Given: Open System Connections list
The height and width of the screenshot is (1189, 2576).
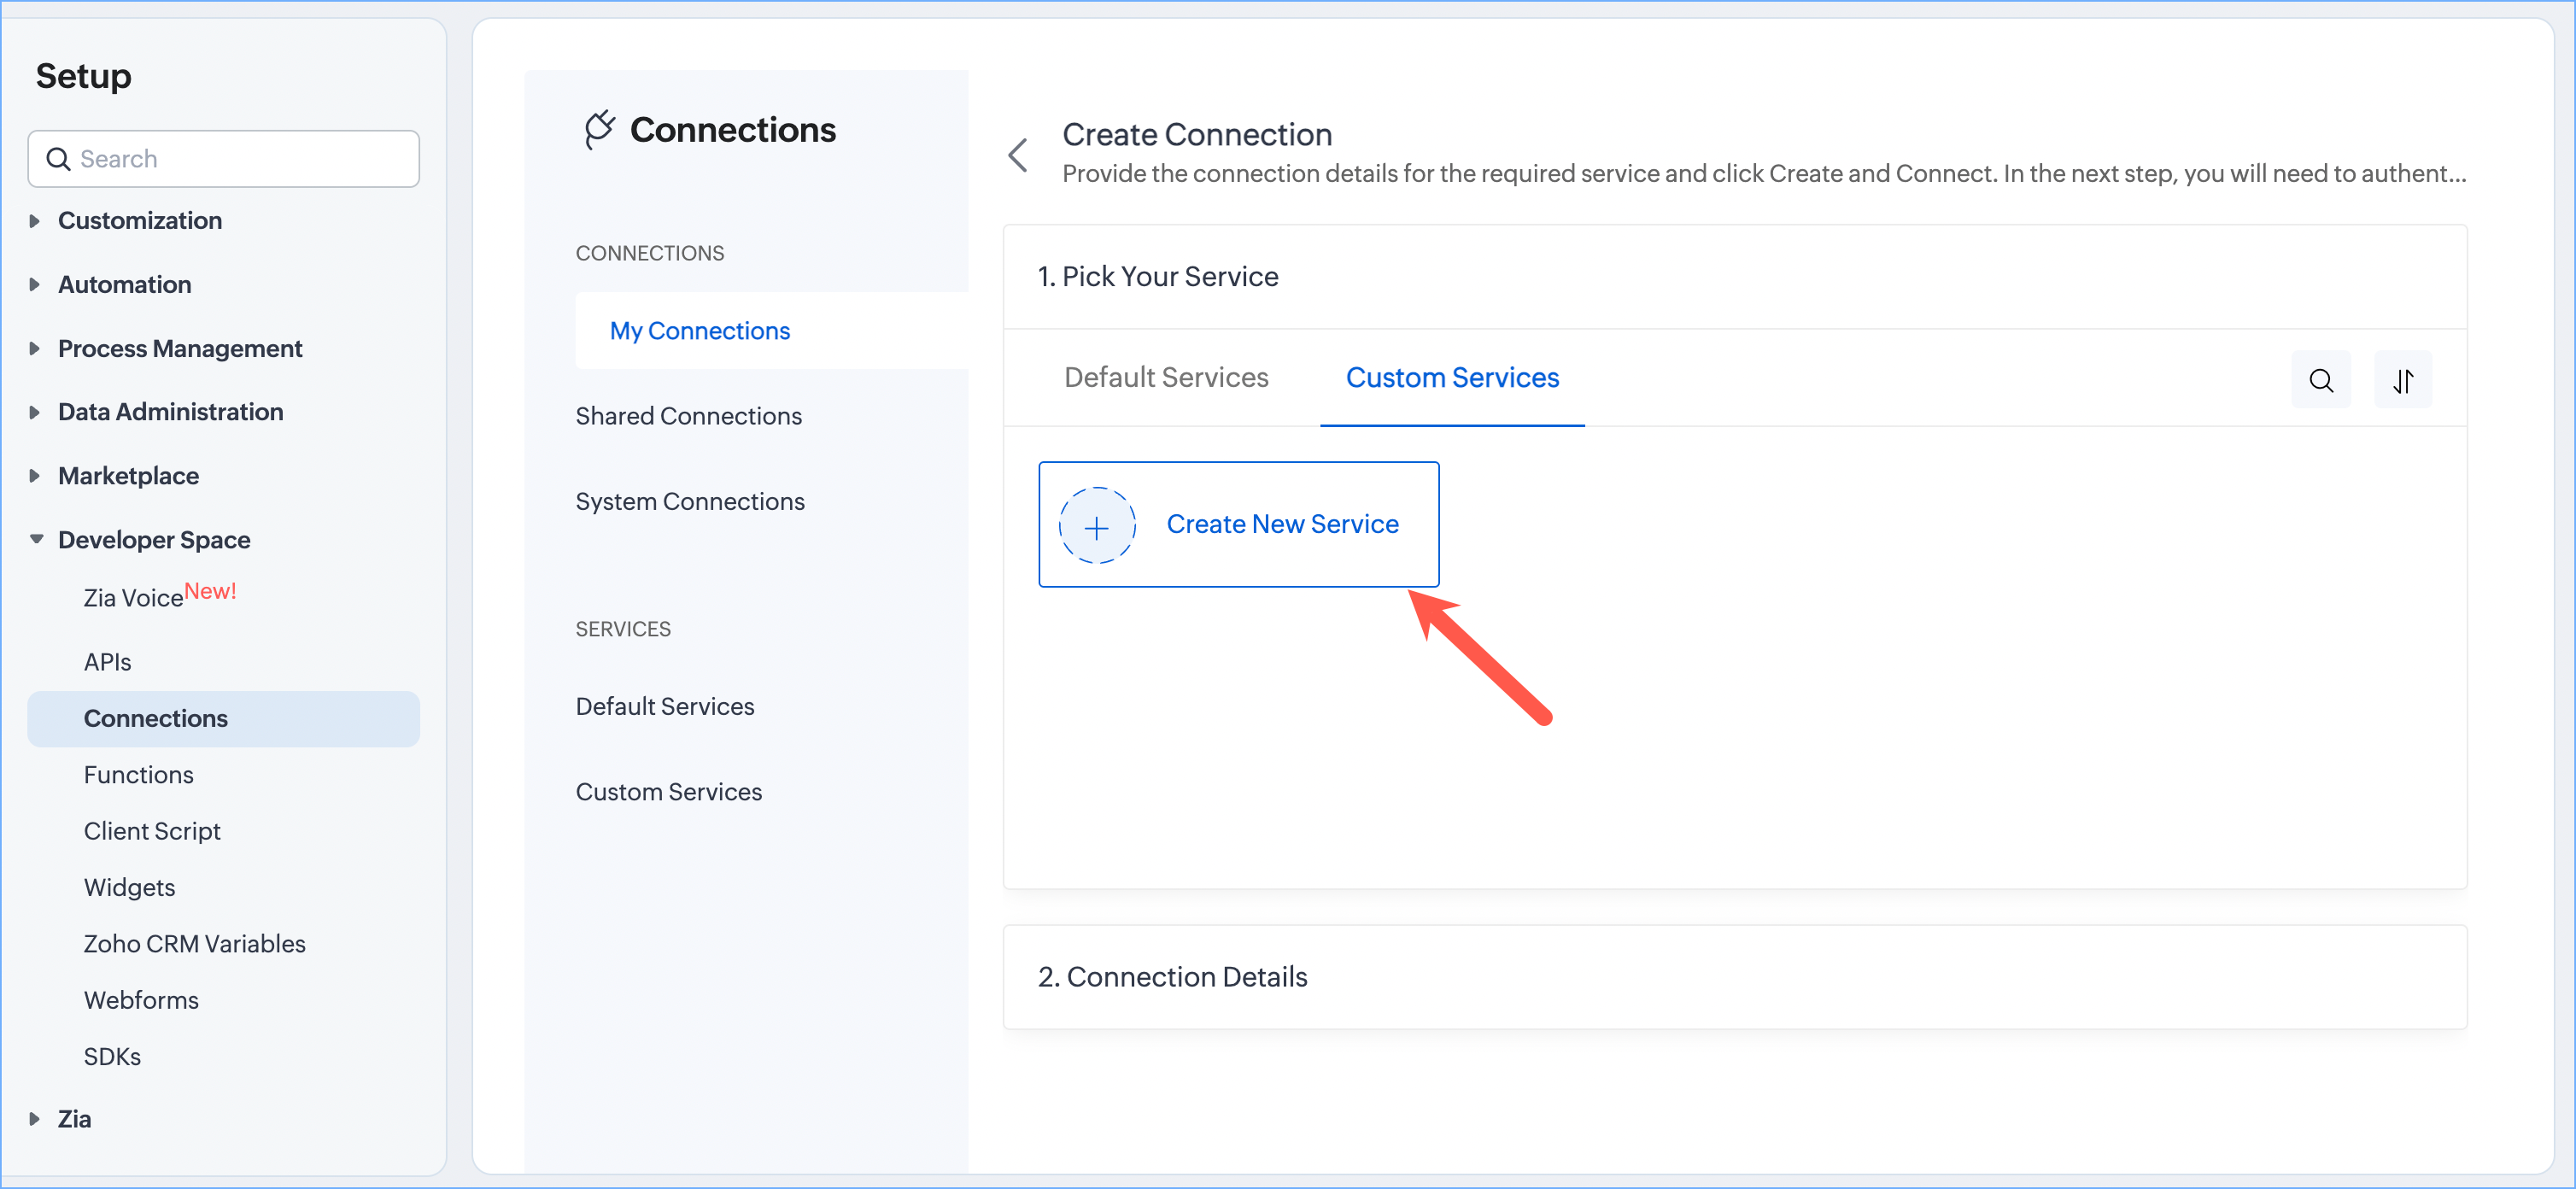Looking at the screenshot, I should [690, 501].
